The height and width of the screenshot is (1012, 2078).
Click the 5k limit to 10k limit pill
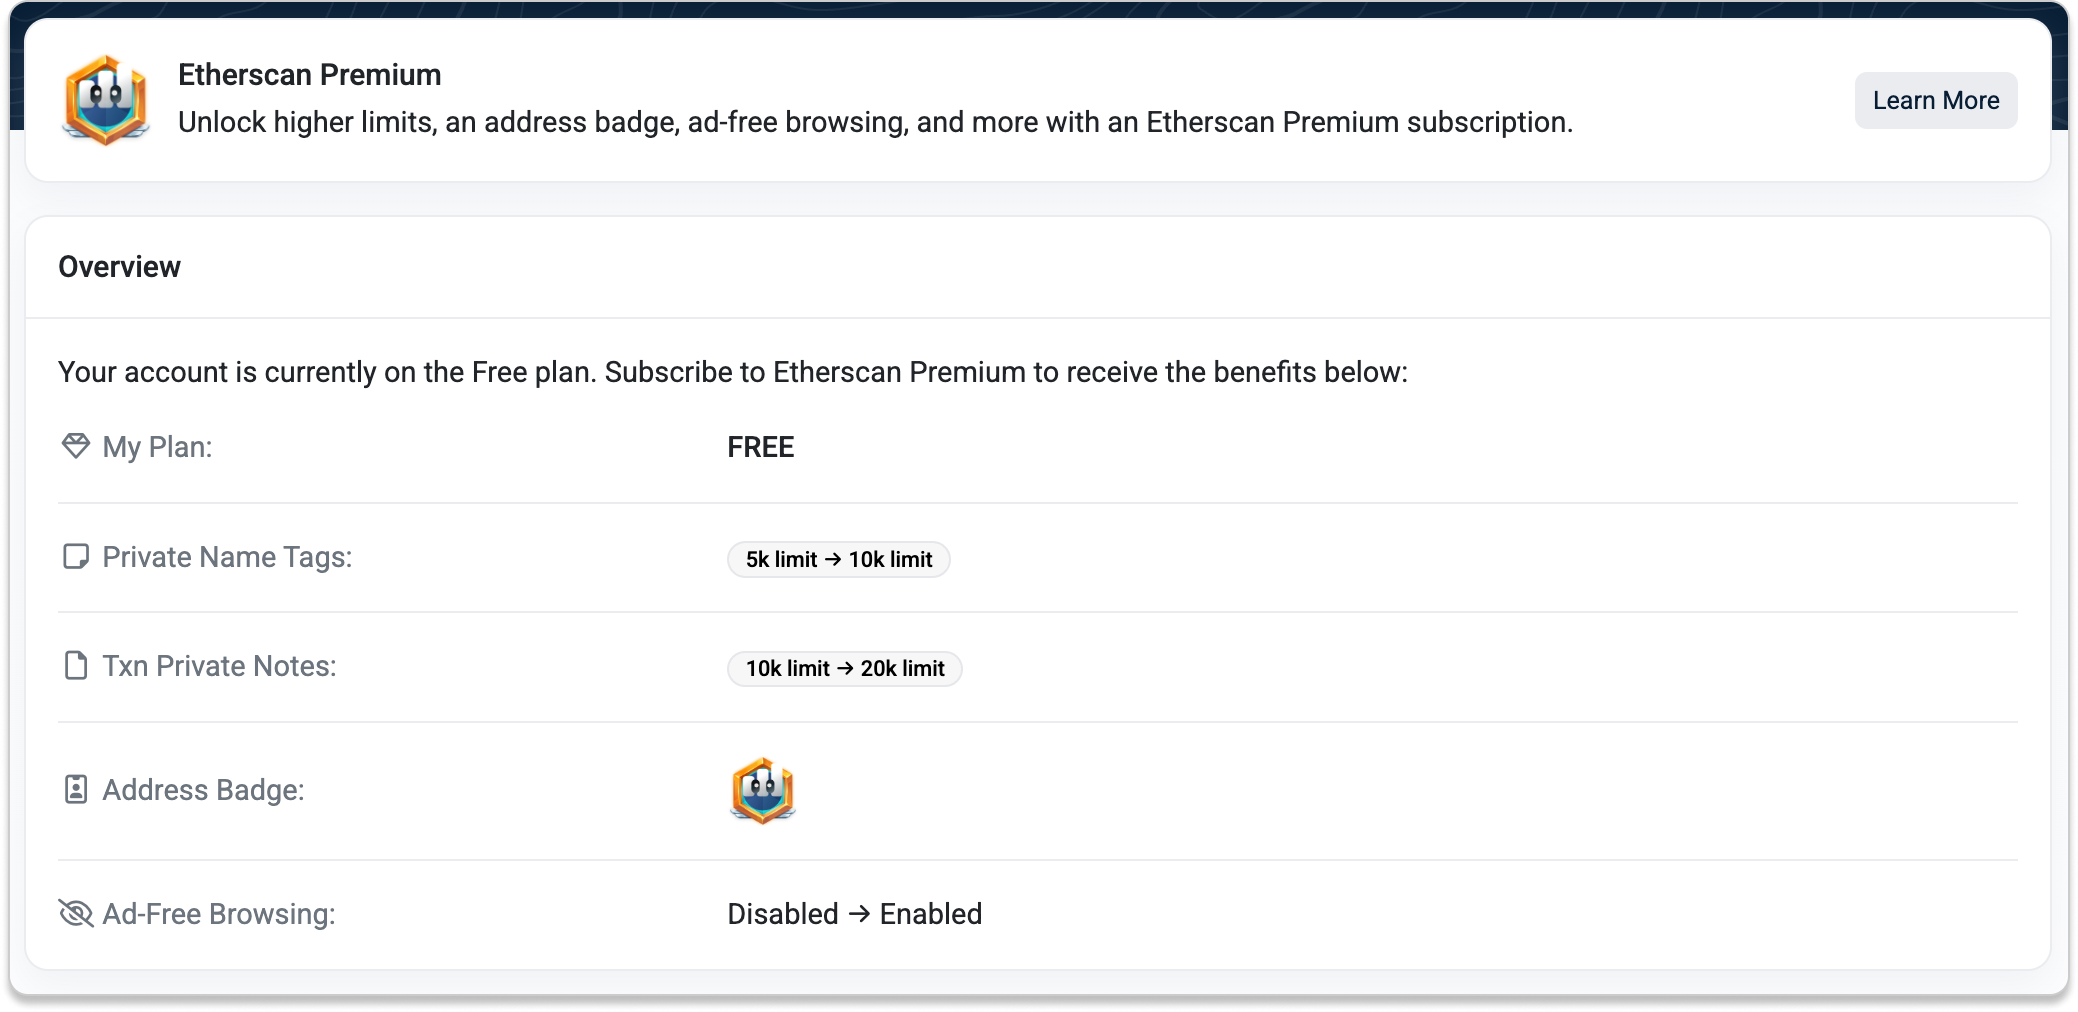[838, 559]
